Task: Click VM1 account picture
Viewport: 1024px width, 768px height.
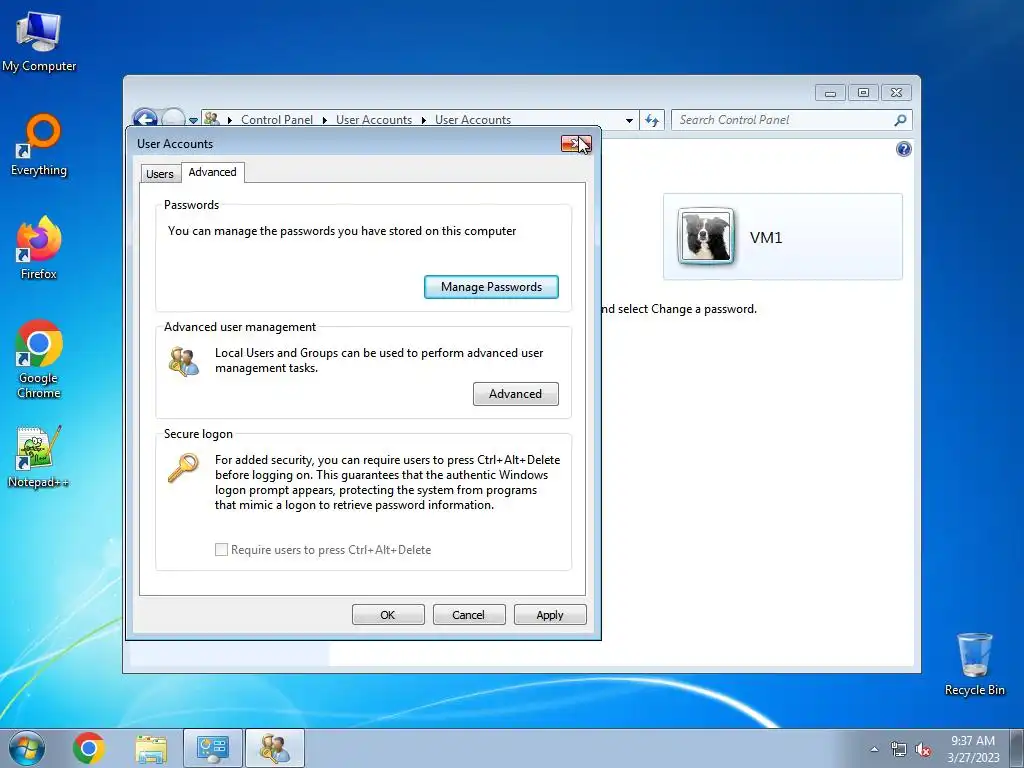Action: [705, 236]
